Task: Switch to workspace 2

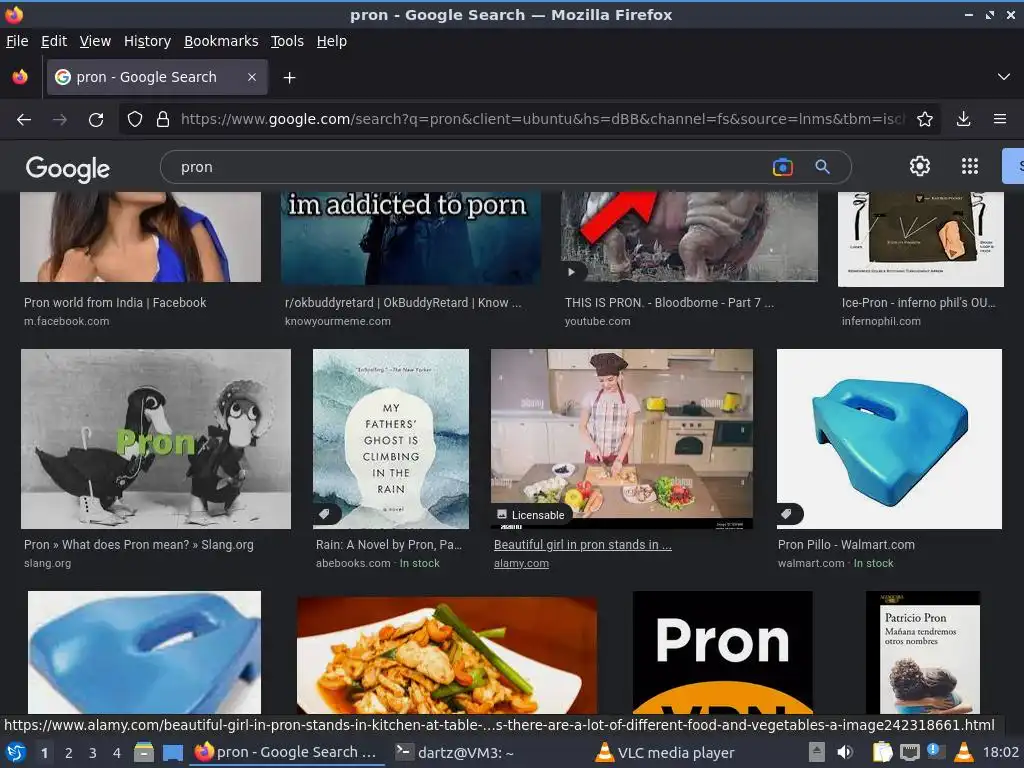Action: pyautogui.click(x=69, y=753)
